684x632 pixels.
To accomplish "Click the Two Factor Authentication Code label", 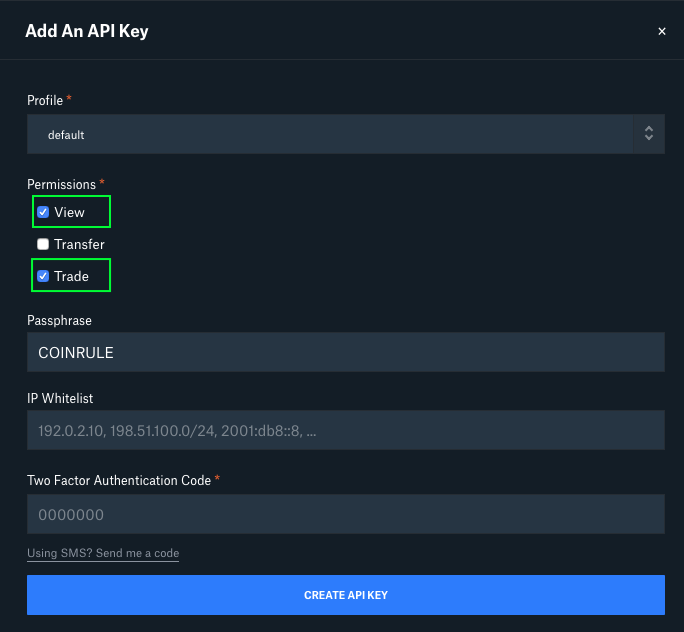I will pos(119,481).
